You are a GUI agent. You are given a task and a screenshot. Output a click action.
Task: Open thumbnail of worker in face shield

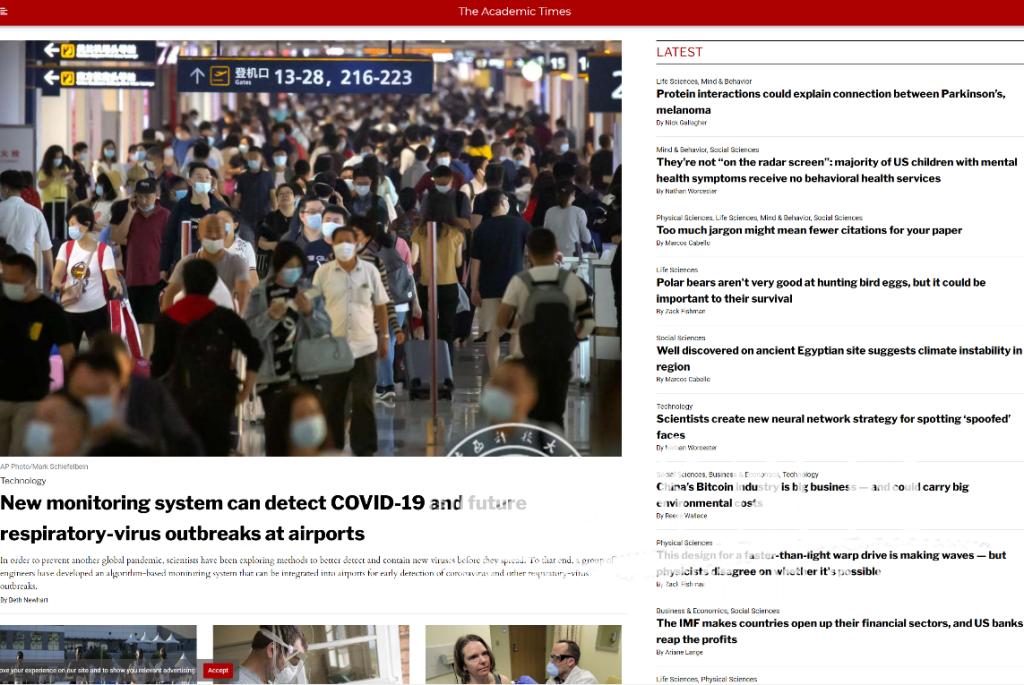pyautogui.click(x=310, y=654)
